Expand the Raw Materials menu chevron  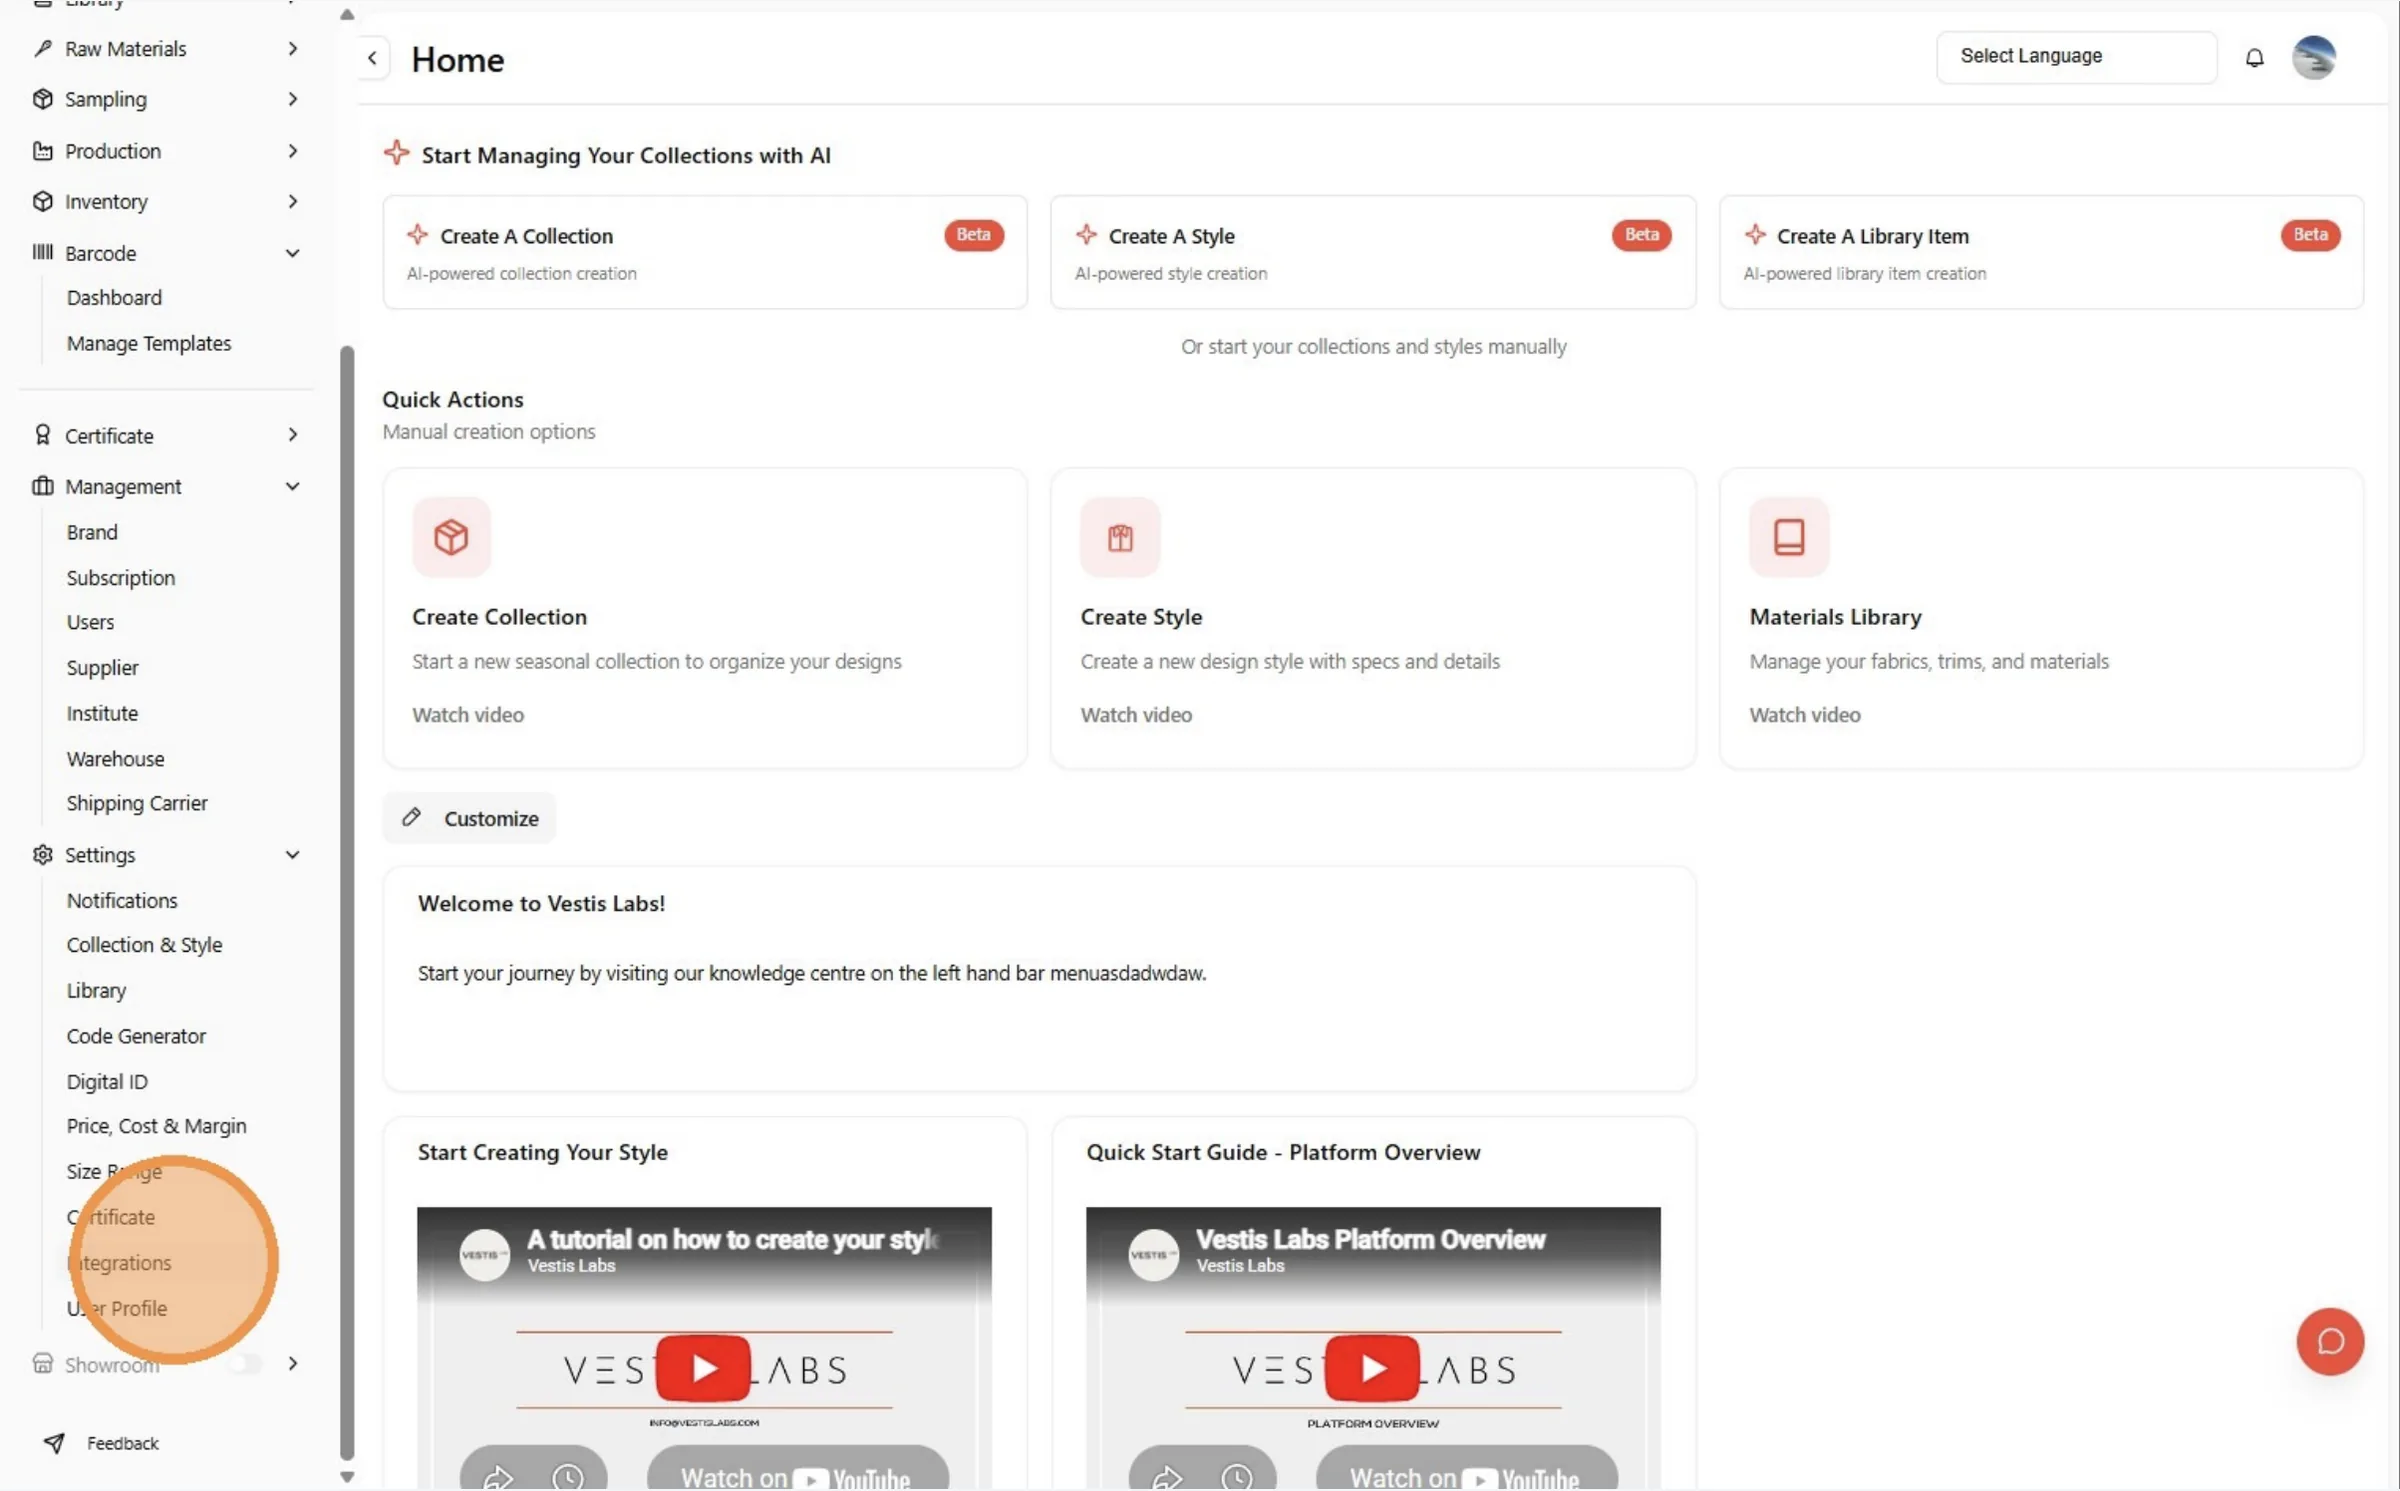292,48
